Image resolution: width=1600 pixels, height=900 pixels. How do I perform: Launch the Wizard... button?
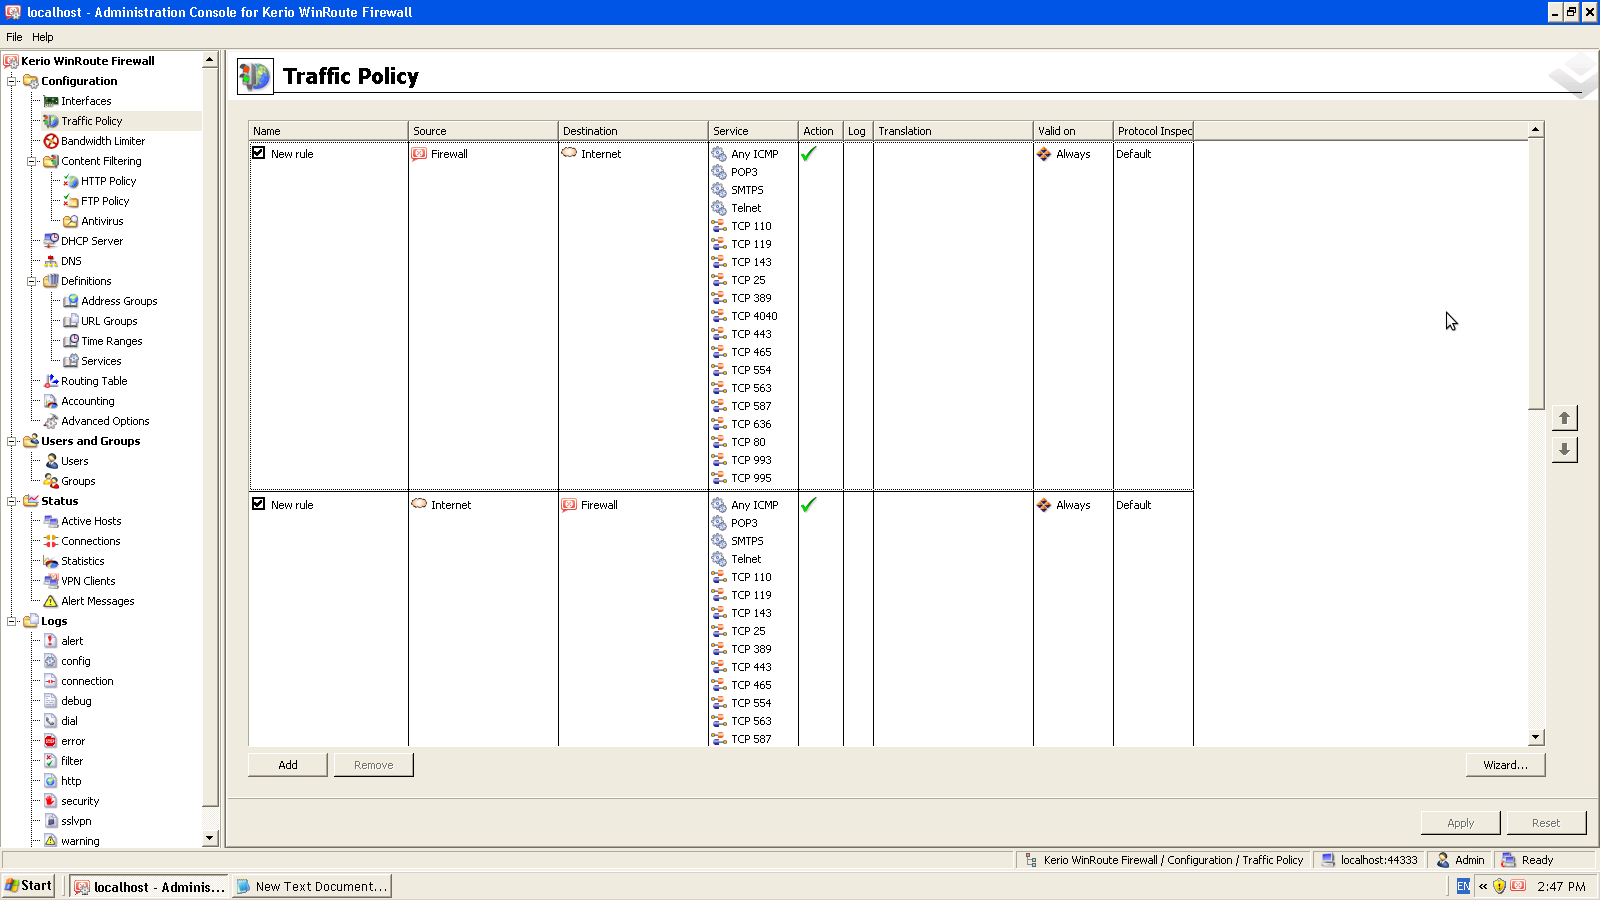[x=1505, y=765]
